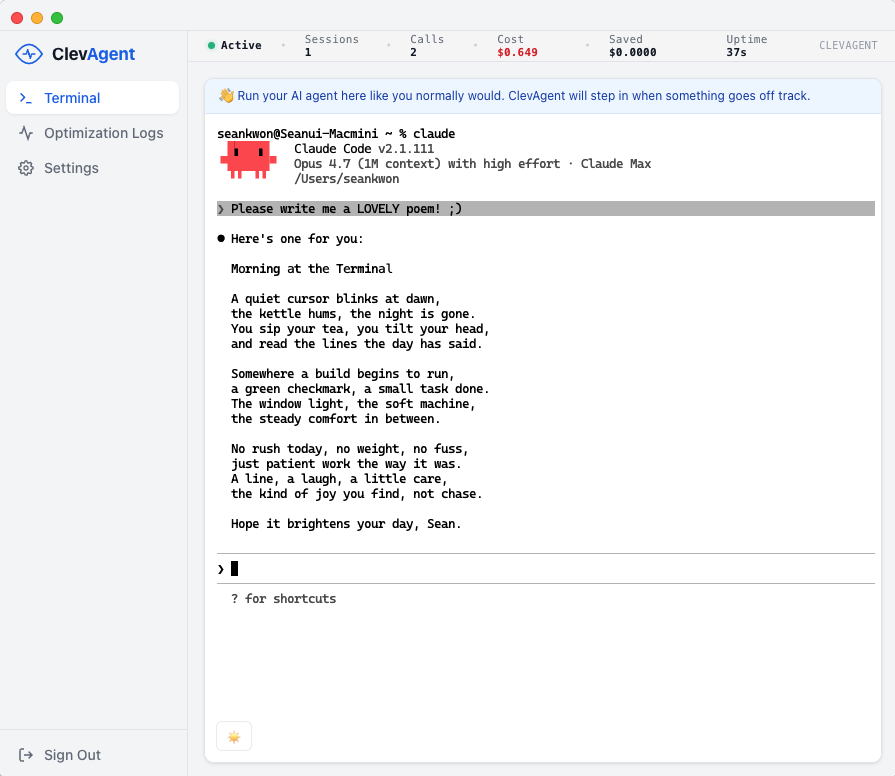
Task: Click the Sessions counter in status bar
Action: coord(331,46)
